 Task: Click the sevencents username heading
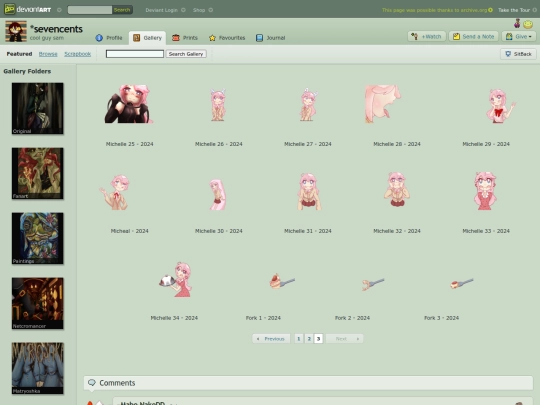pos(56,29)
